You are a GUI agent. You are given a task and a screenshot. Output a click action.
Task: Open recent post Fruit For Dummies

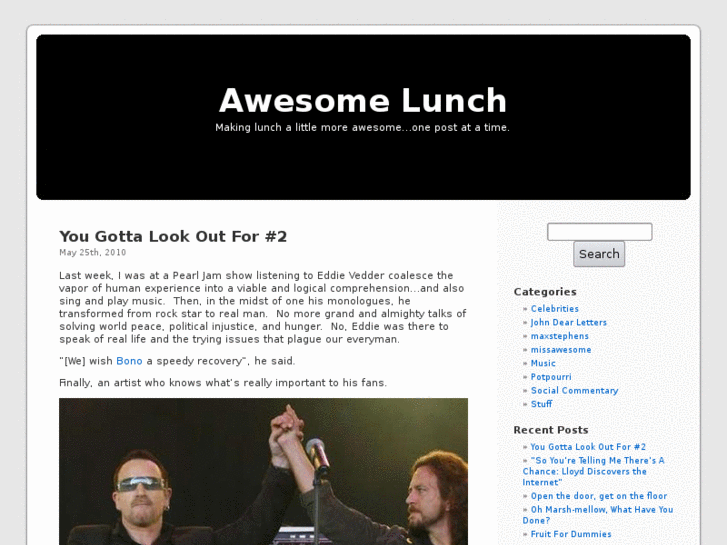point(571,534)
